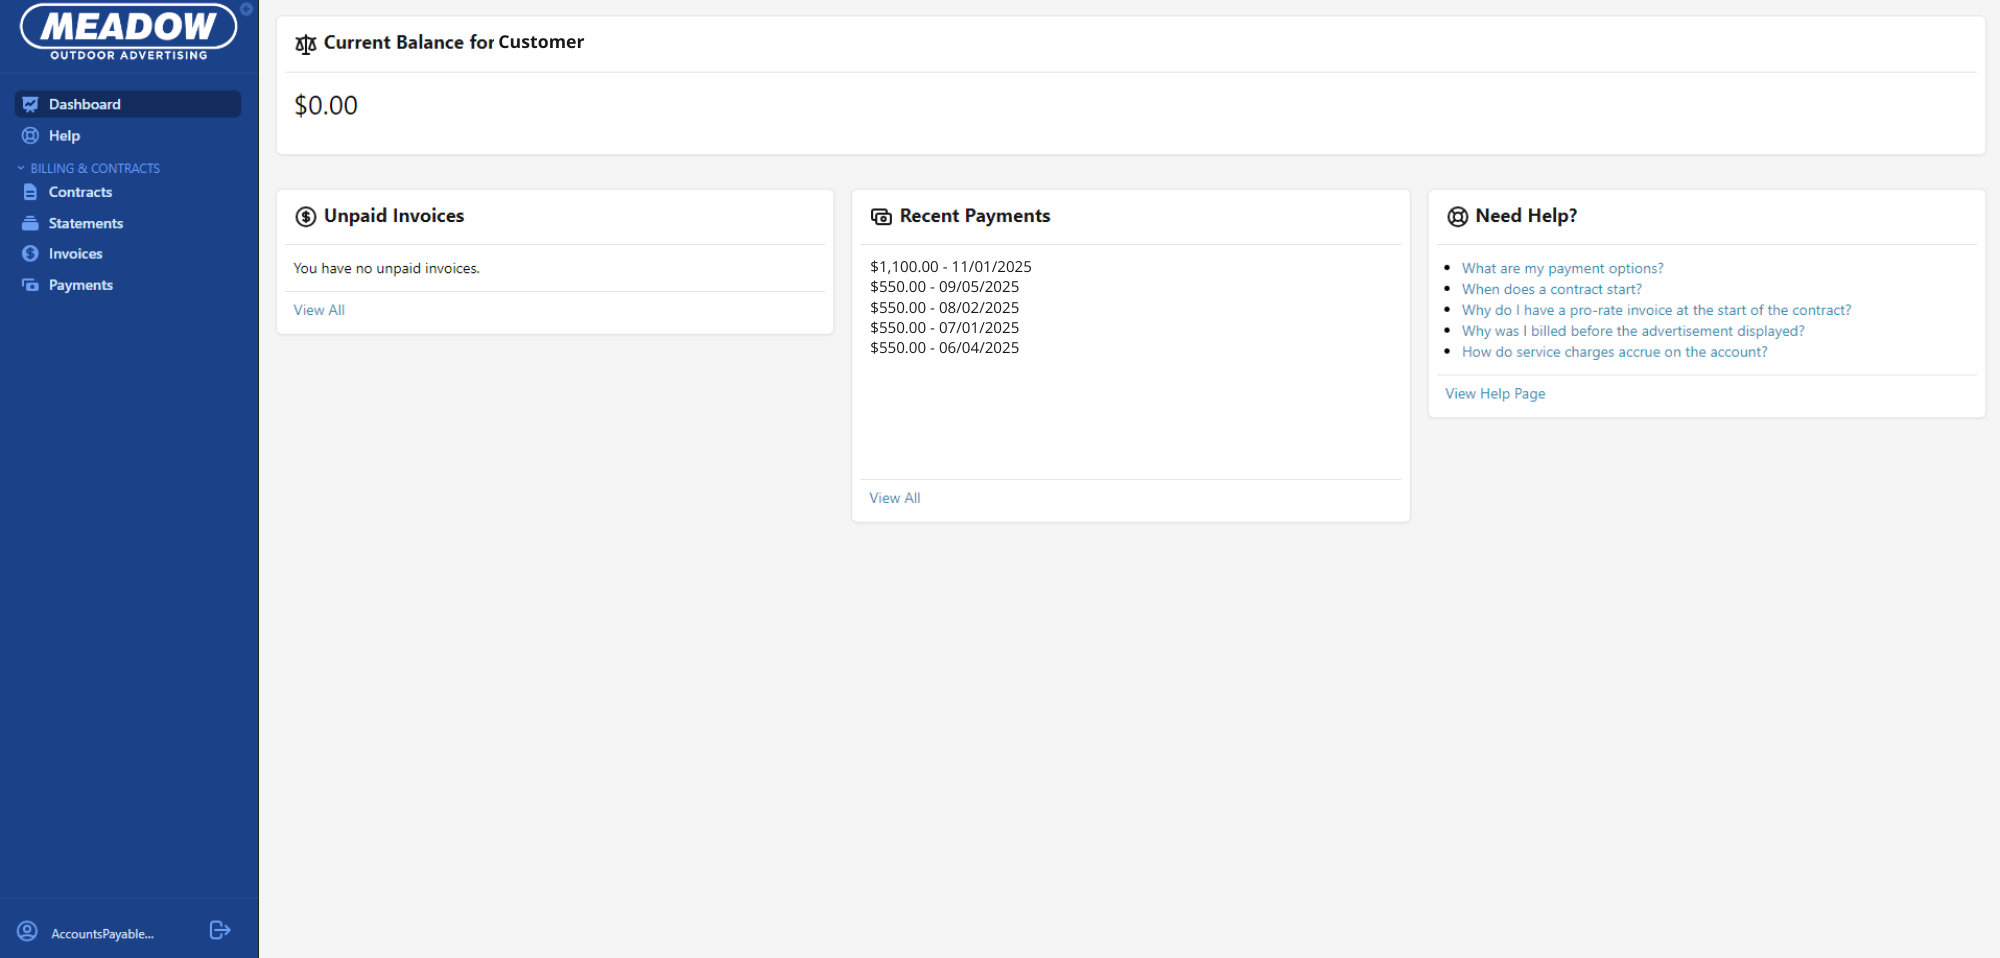The image size is (2000, 958).
Task: Click the balance scale icon on Current Balance
Action: pyautogui.click(x=305, y=43)
